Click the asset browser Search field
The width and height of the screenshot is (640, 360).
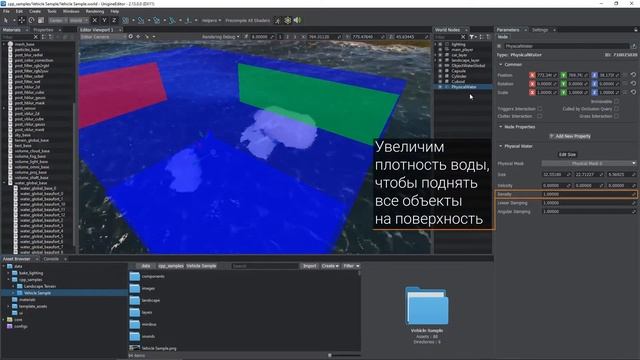(x=265, y=266)
